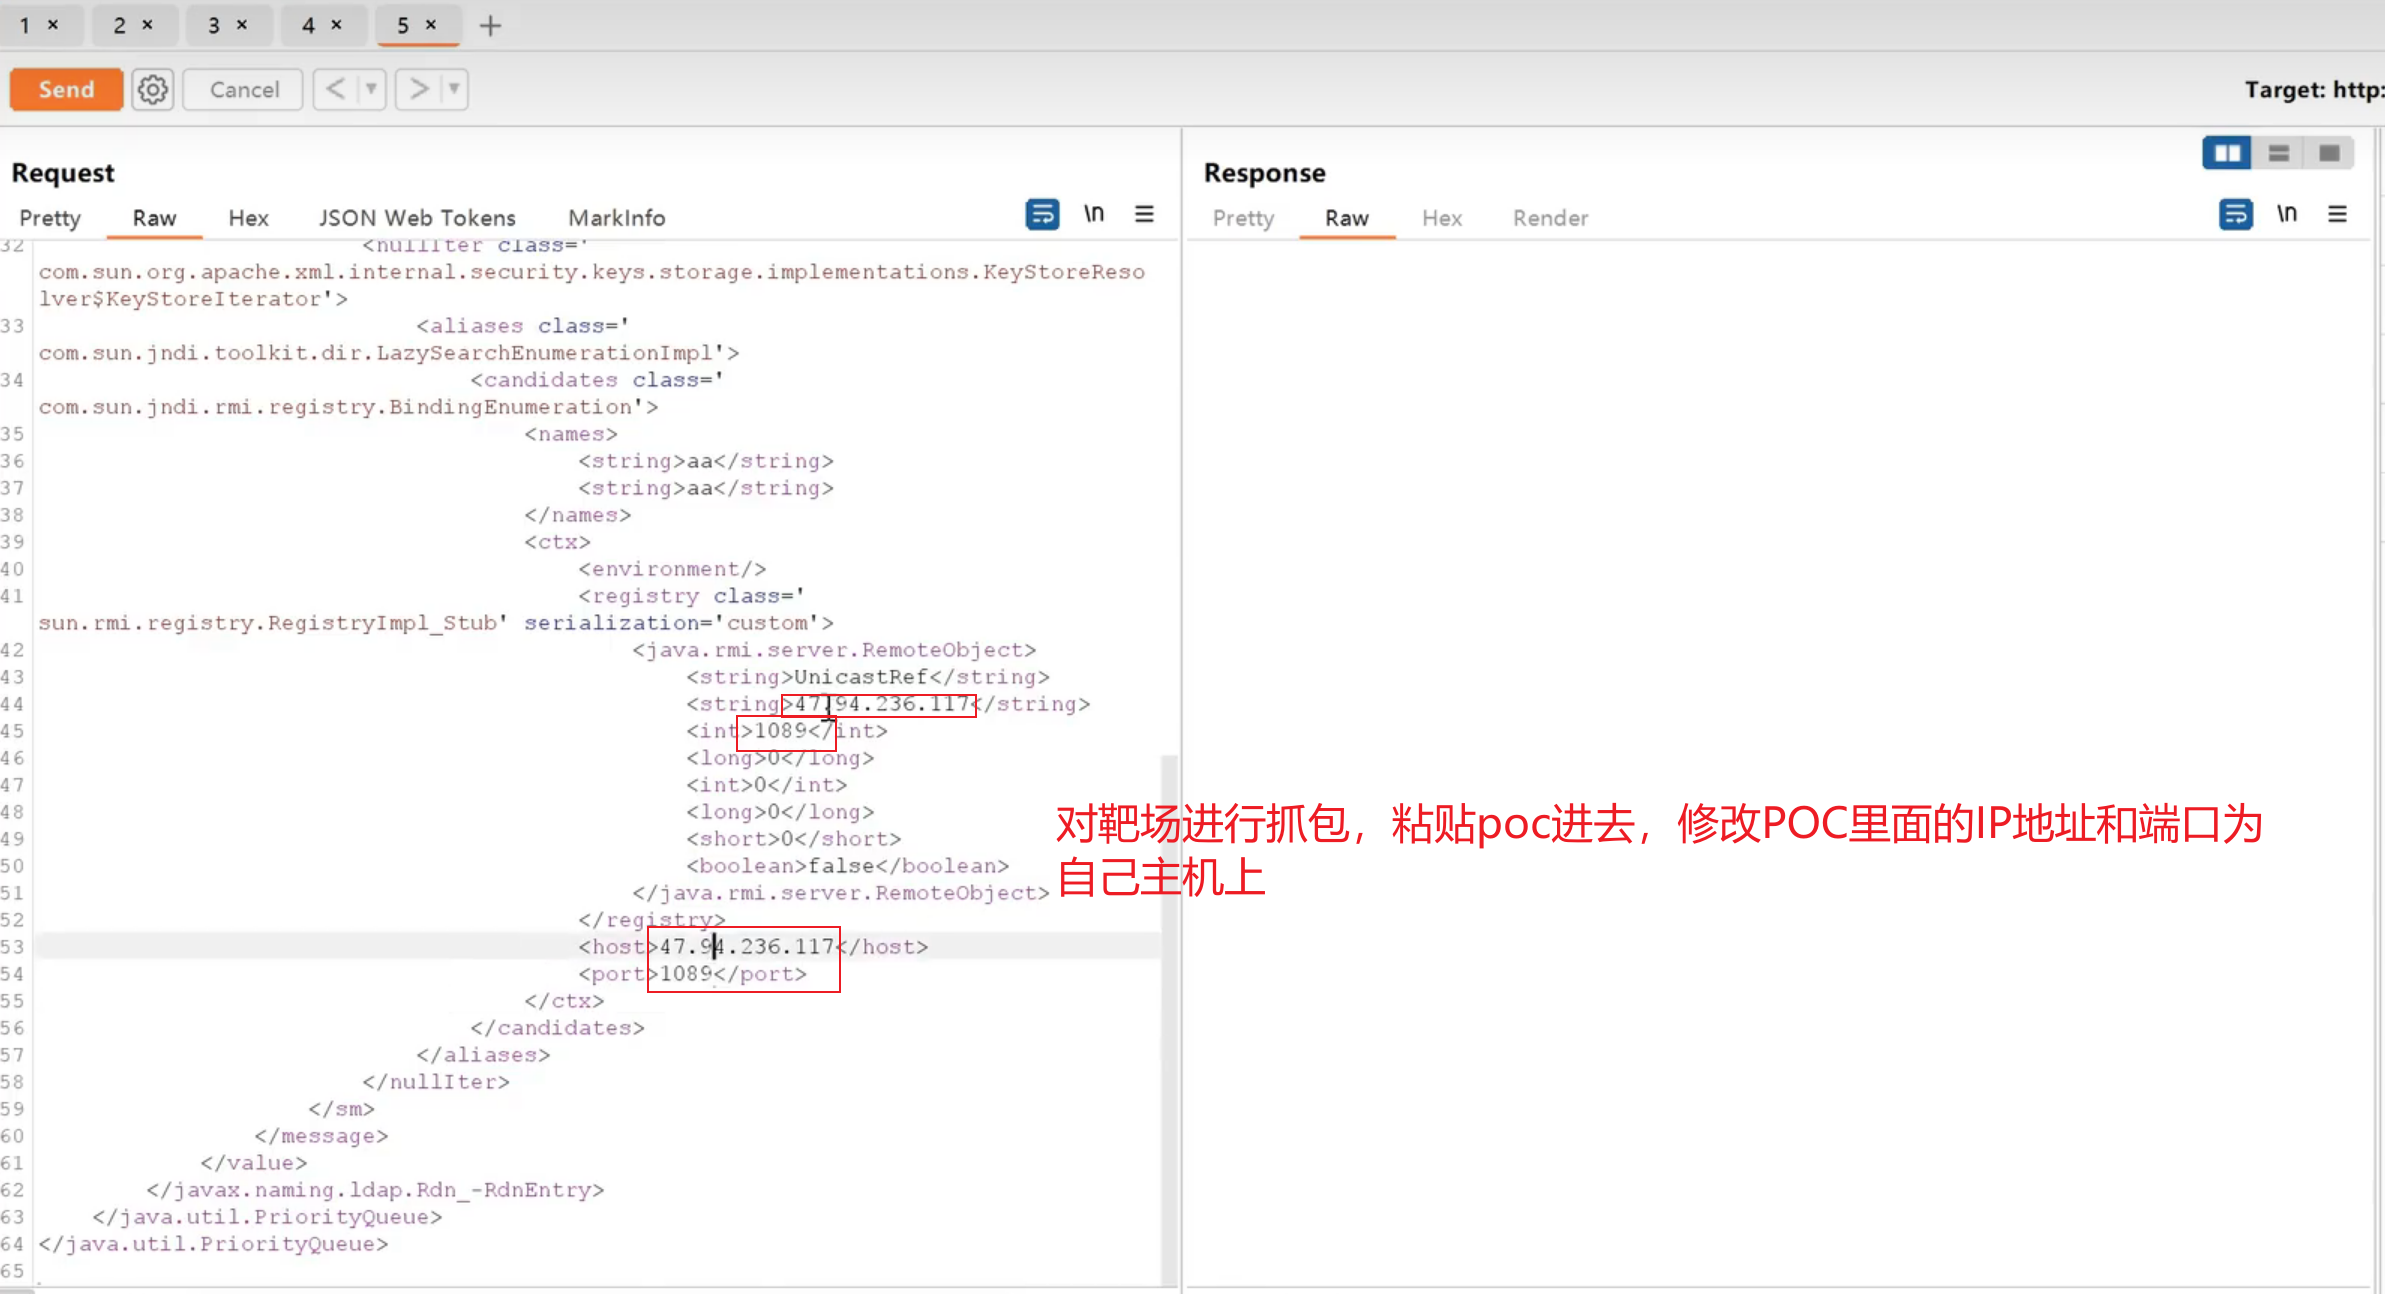The width and height of the screenshot is (2385, 1294).
Task: Switch Response view to the Hex tab
Action: point(1441,218)
